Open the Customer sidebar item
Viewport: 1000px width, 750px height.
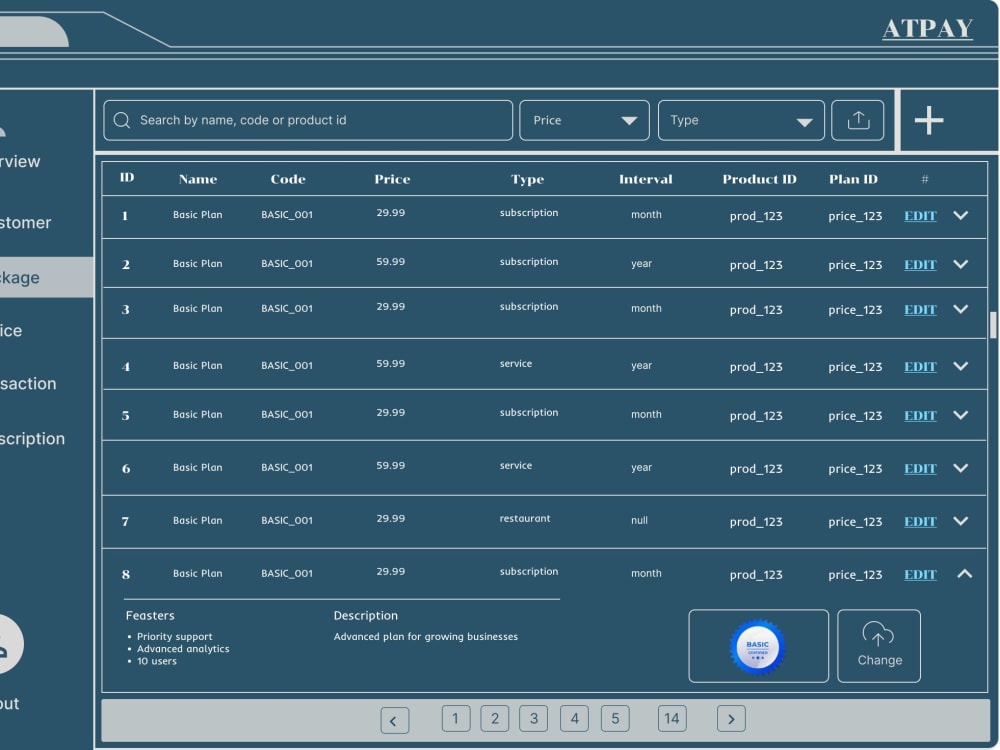(x=26, y=223)
